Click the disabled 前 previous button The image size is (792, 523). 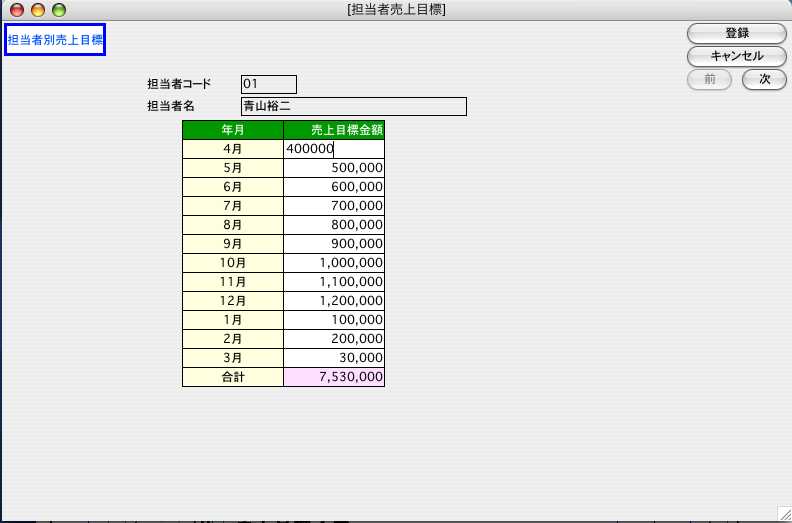click(709, 79)
